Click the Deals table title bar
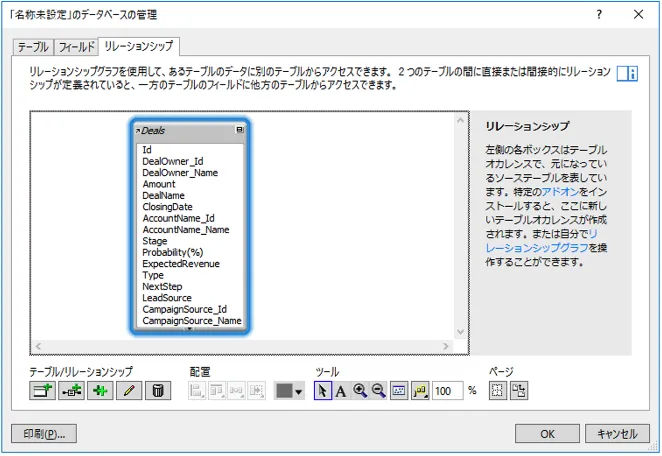 point(190,130)
